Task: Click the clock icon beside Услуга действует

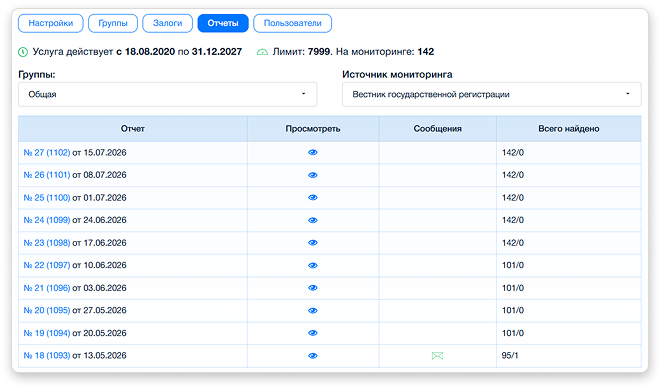Action: (x=23, y=52)
